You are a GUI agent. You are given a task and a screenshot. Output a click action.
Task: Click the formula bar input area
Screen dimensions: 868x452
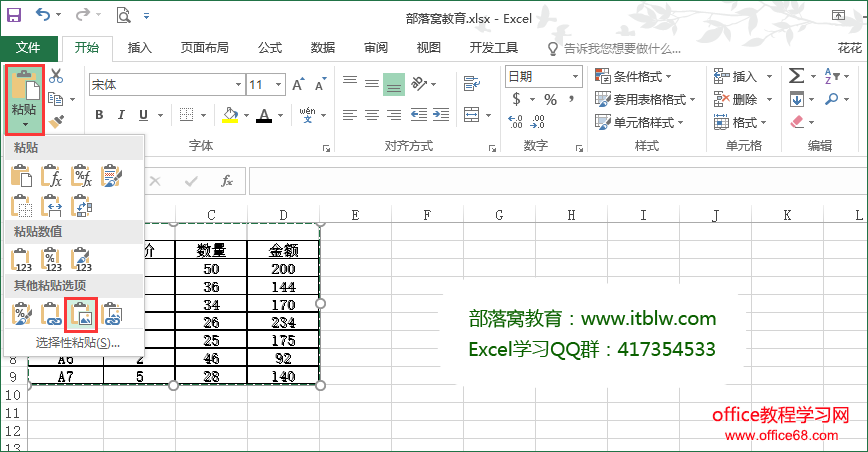tap(558, 181)
